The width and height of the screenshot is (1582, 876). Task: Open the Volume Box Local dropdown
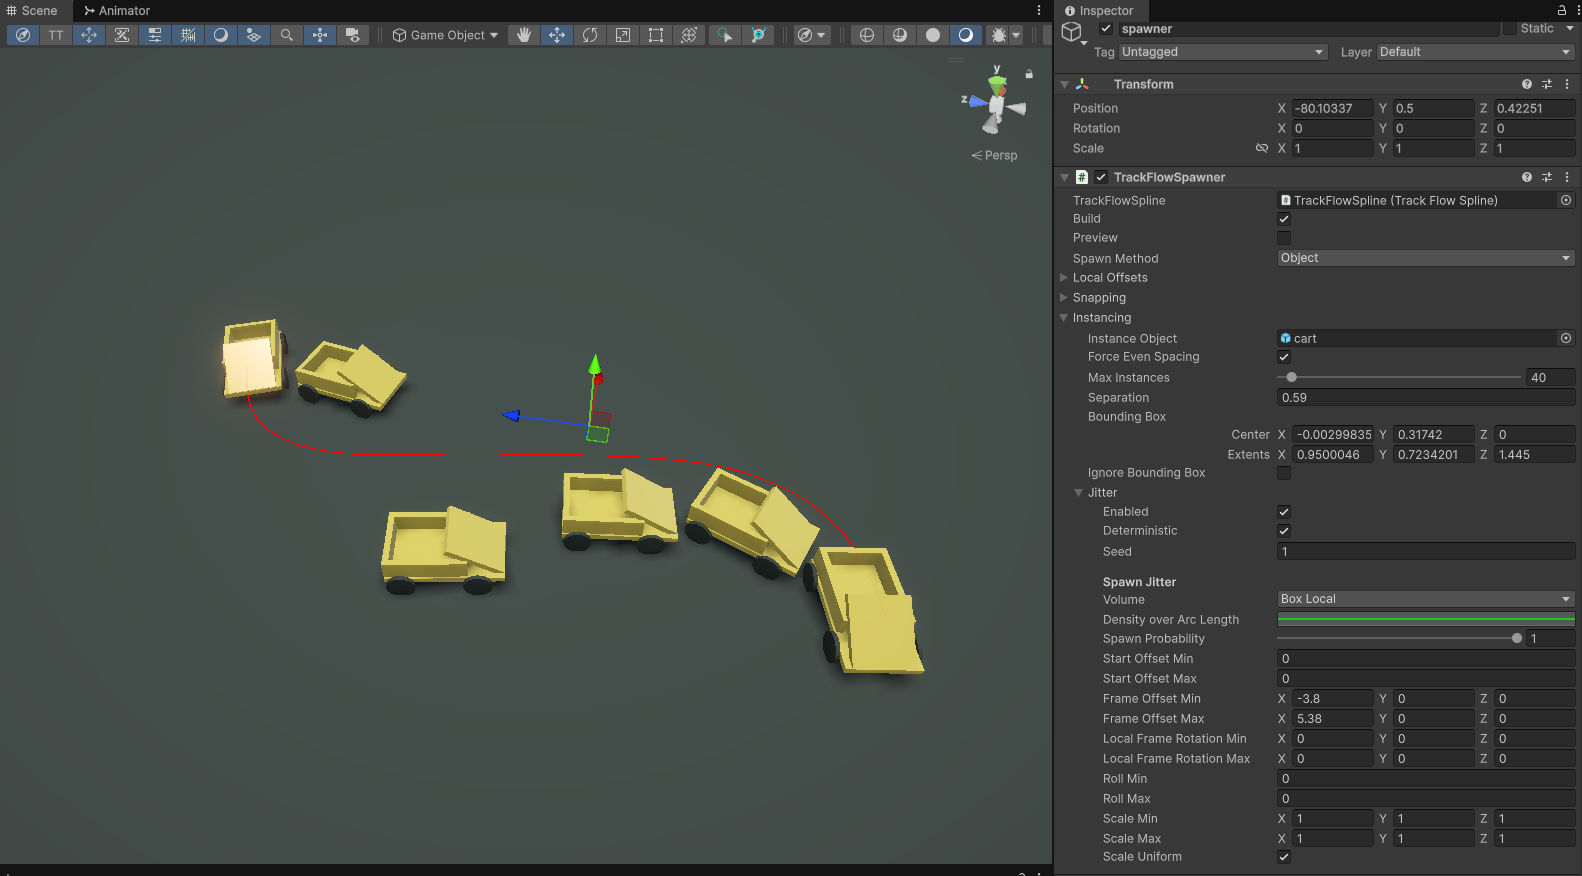pos(1425,599)
